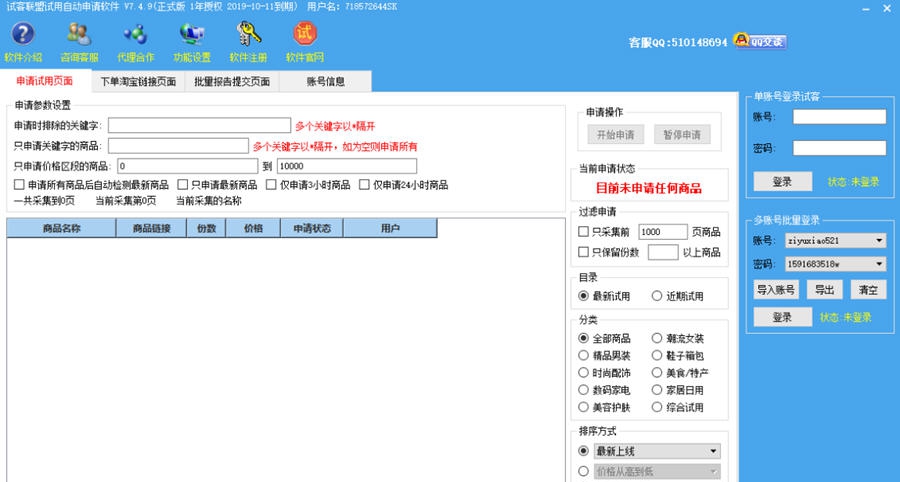Open 功能设置 computer icon
This screenshot has width=900, height=482.
point(192,34)
